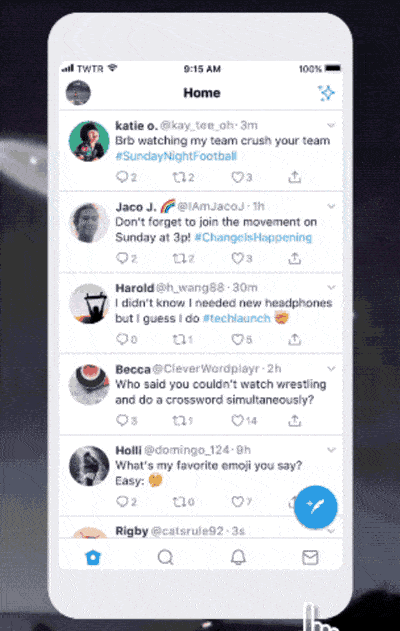This screenshot has width=400, height=631.
Task: Open the #ChangeIsHappening hashtag link
Action: (253, 237)
